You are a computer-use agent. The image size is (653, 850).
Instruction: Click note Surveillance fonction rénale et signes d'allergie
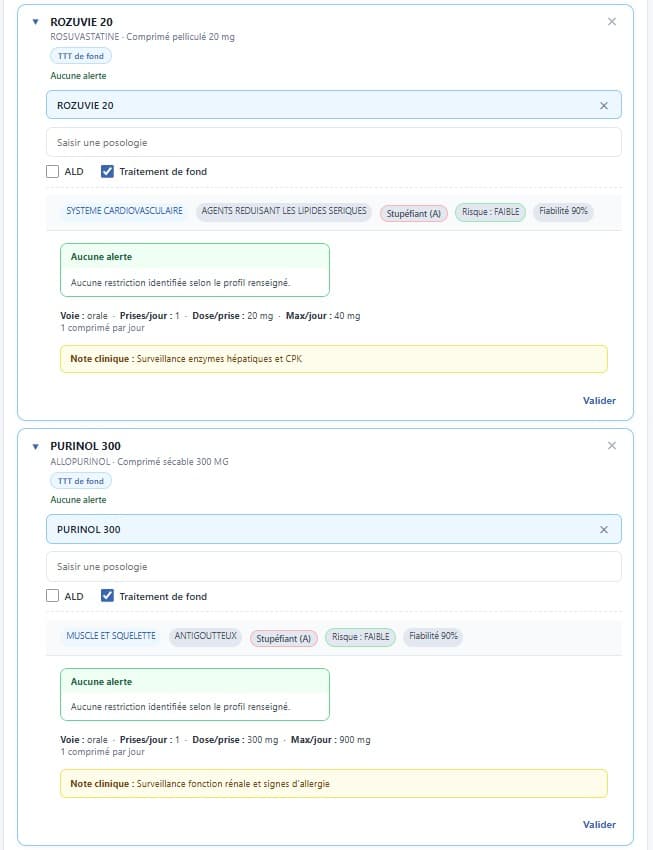click(x=334, y=783)
